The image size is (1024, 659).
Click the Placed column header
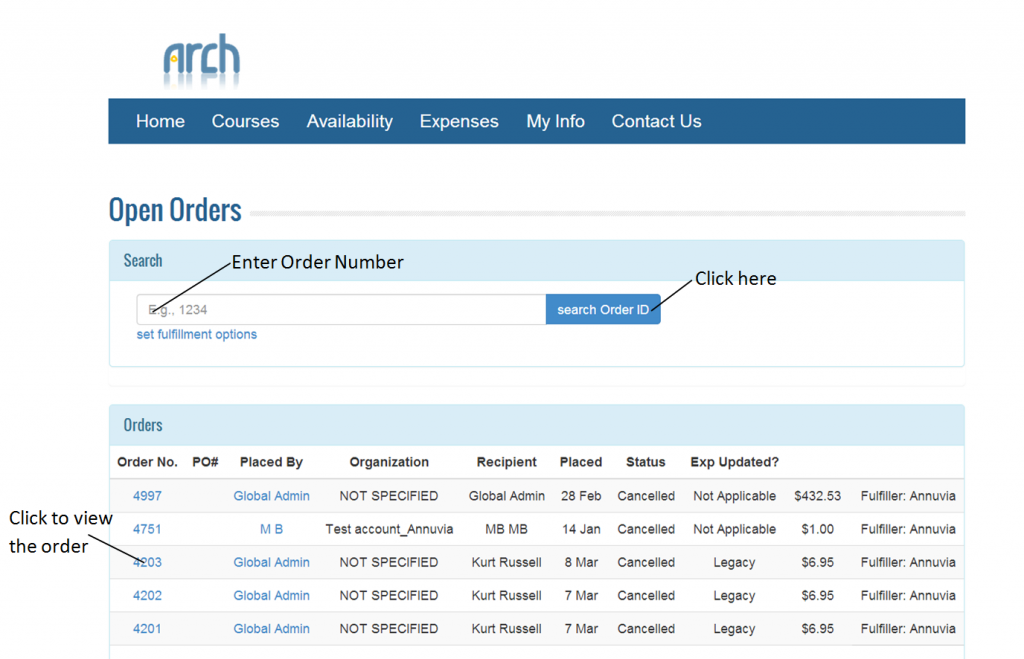[x=581, y=462]
